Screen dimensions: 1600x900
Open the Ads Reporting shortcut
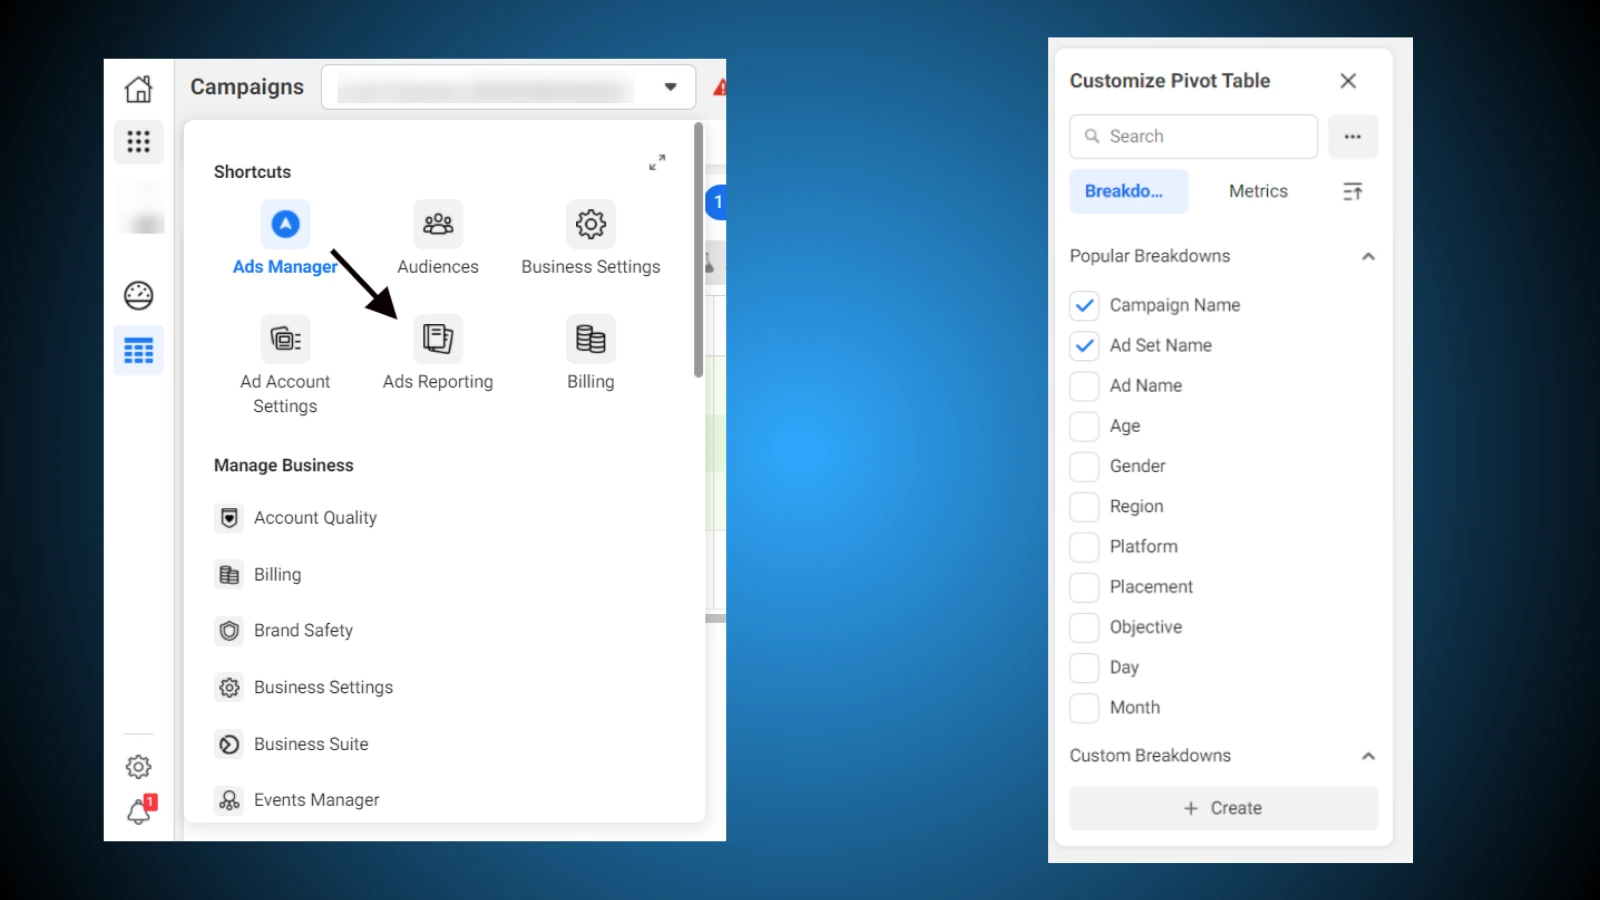(x=438, y=354)
